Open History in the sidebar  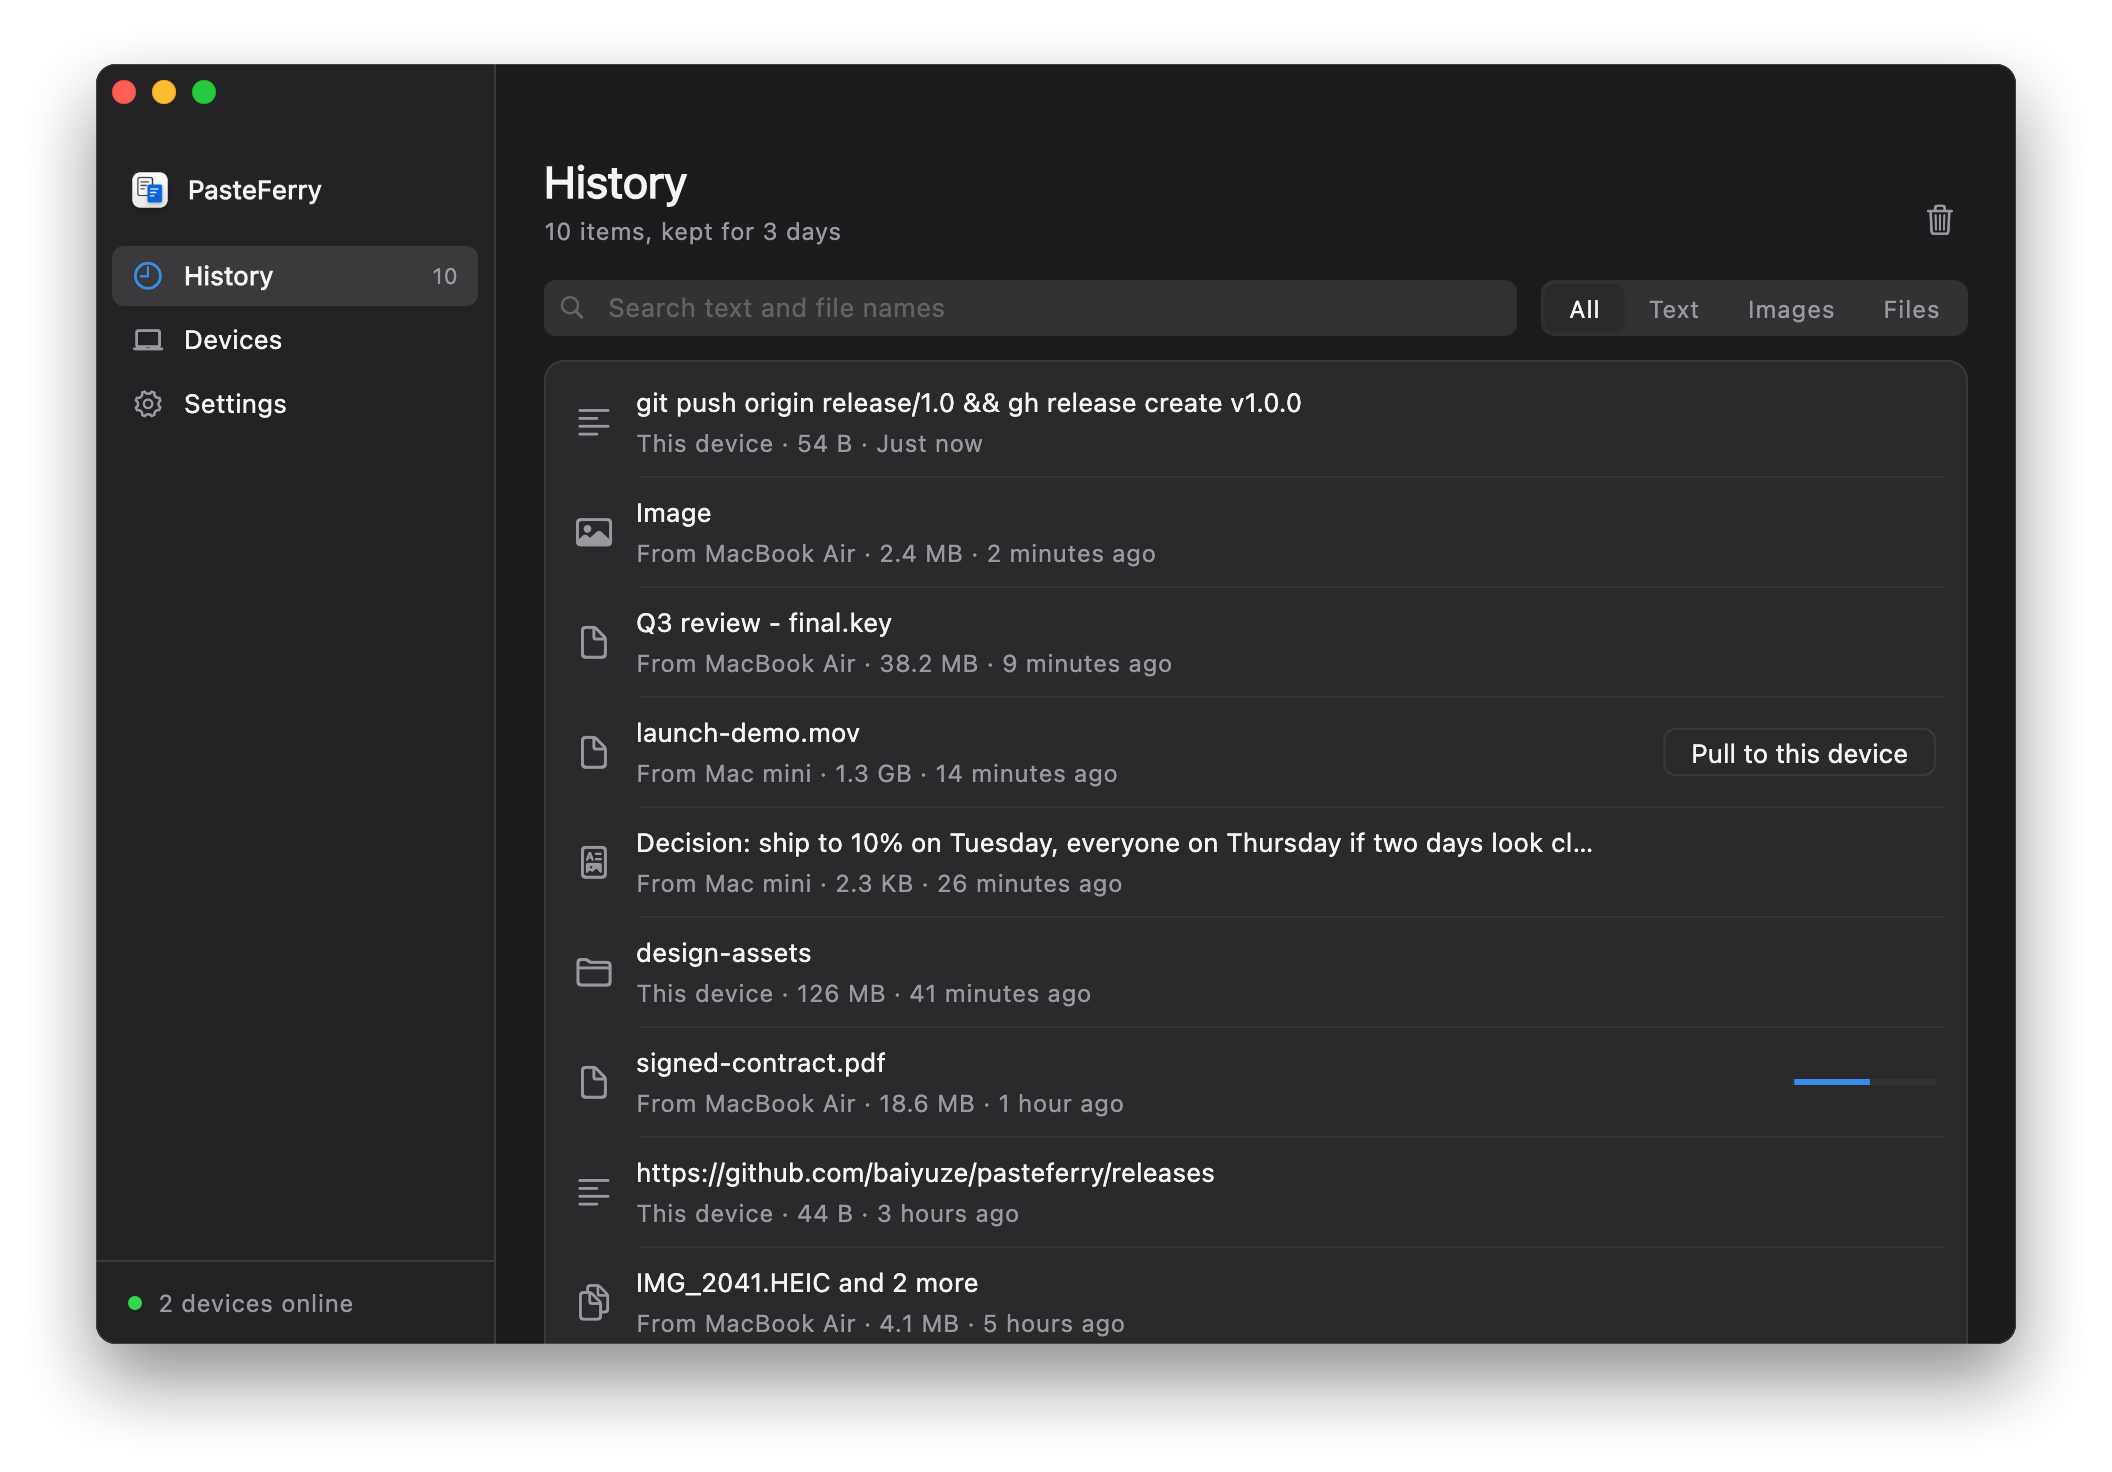(295, 276)
